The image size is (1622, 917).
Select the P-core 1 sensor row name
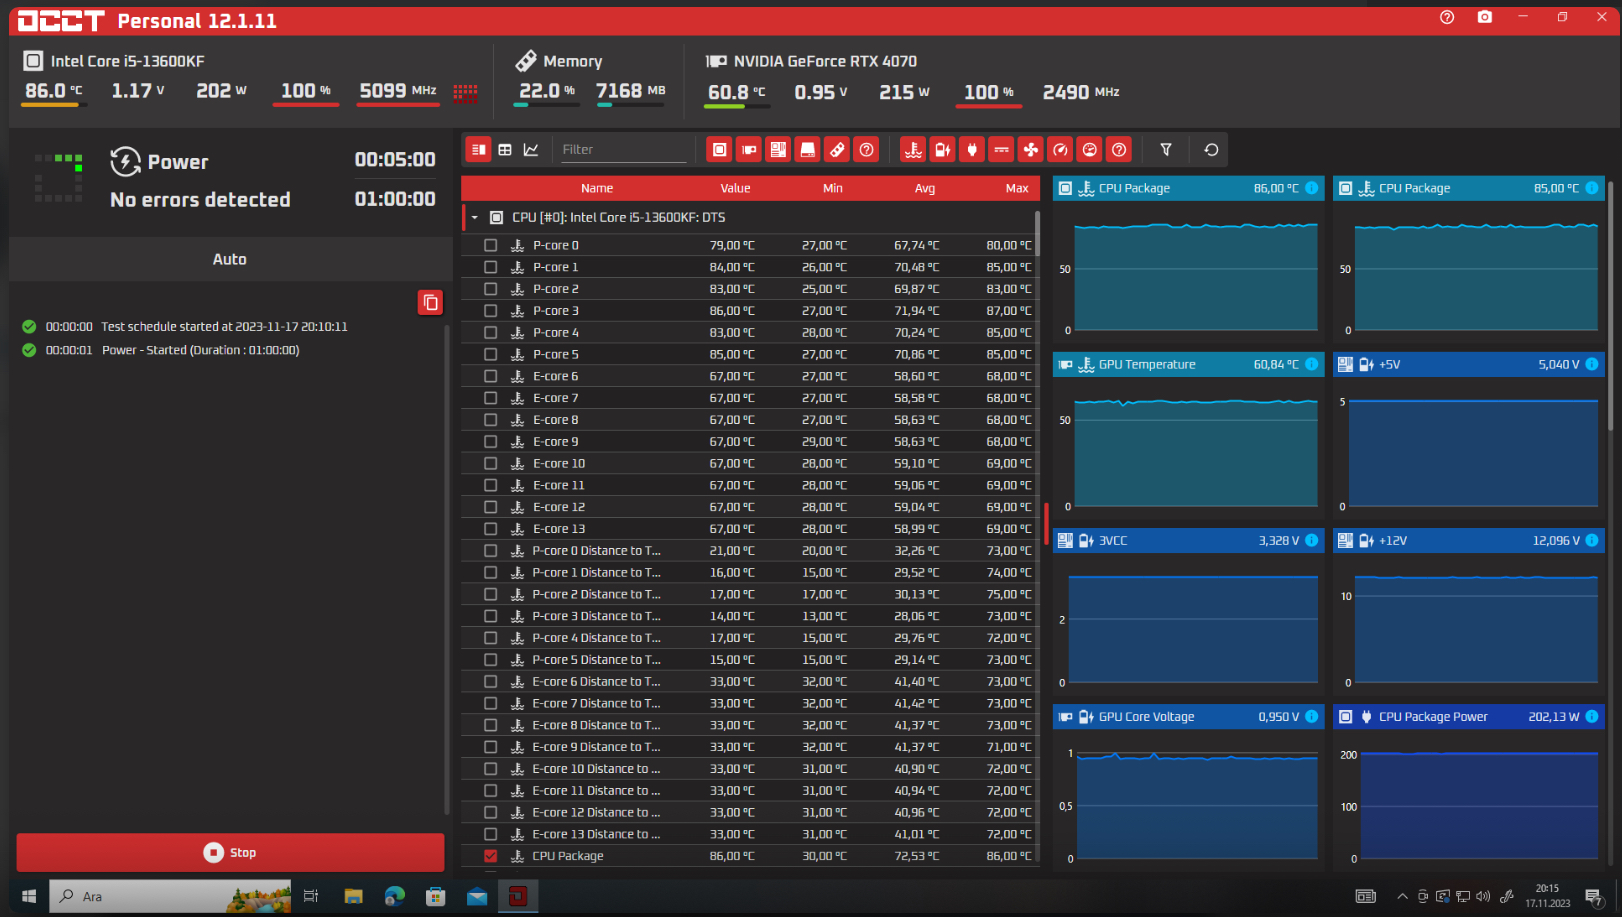pos(556,267)
